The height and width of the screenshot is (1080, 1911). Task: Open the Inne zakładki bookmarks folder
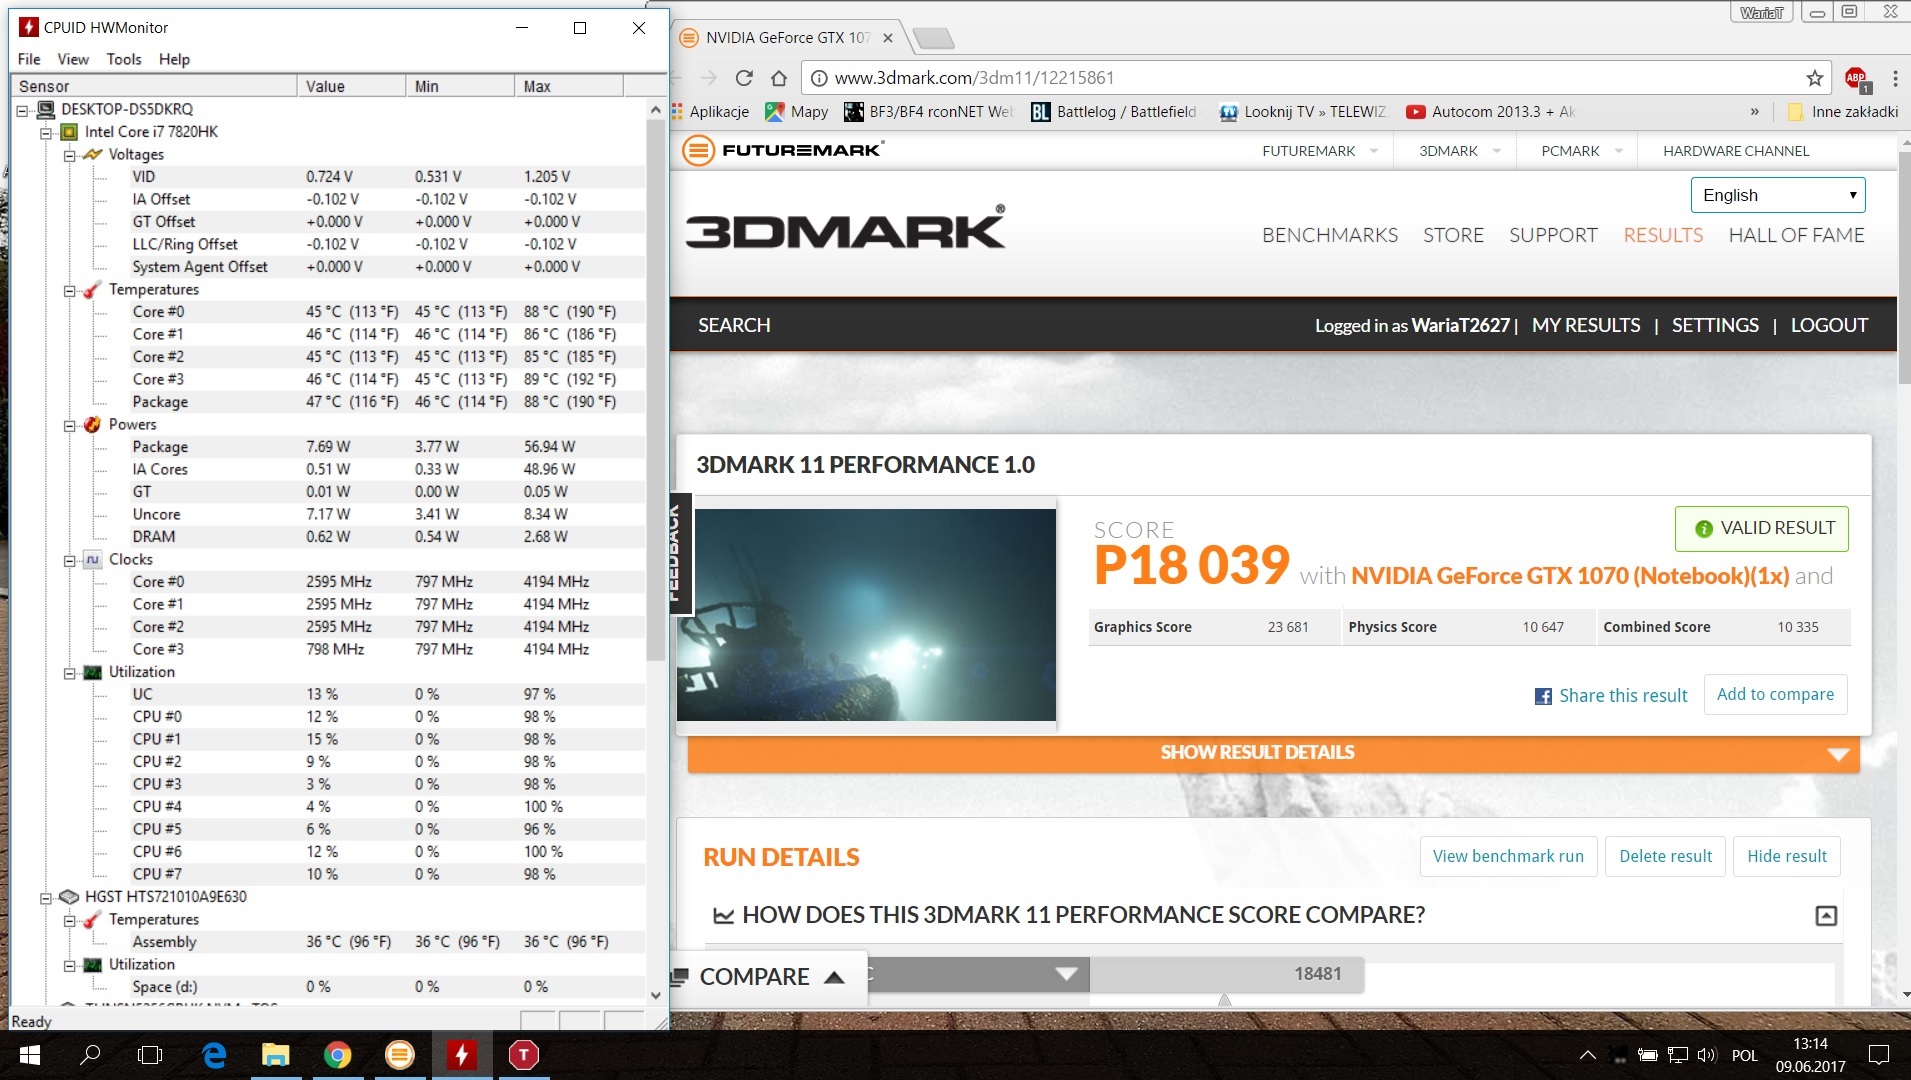coord(1842,112)
